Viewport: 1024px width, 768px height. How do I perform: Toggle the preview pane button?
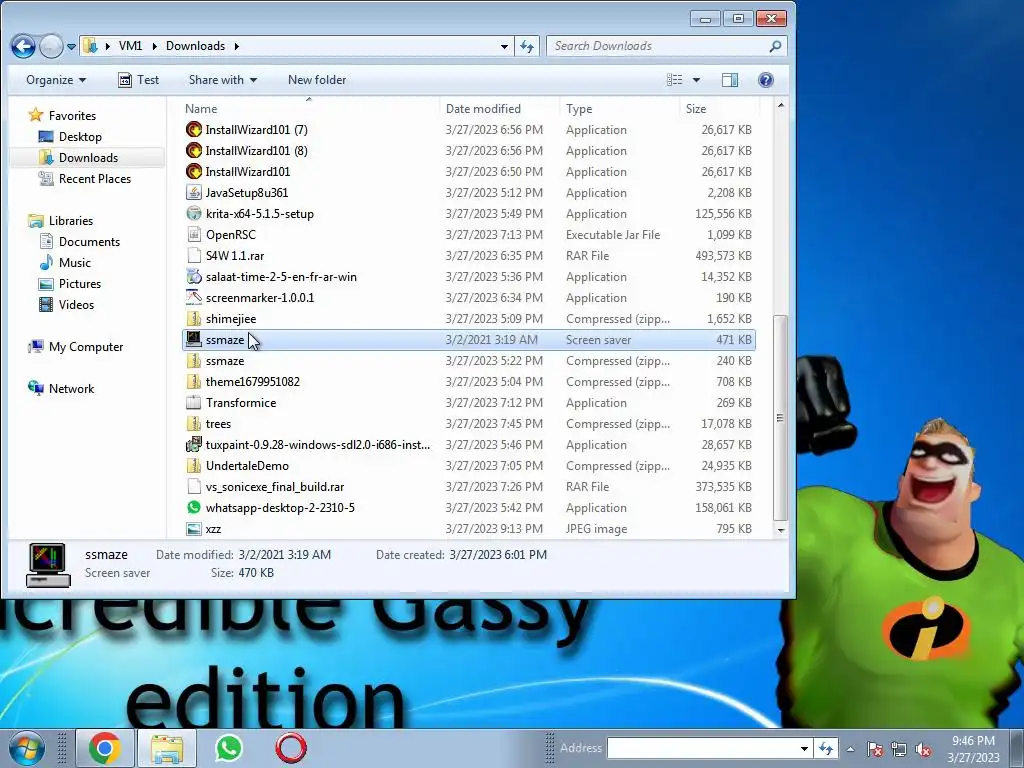730,80
